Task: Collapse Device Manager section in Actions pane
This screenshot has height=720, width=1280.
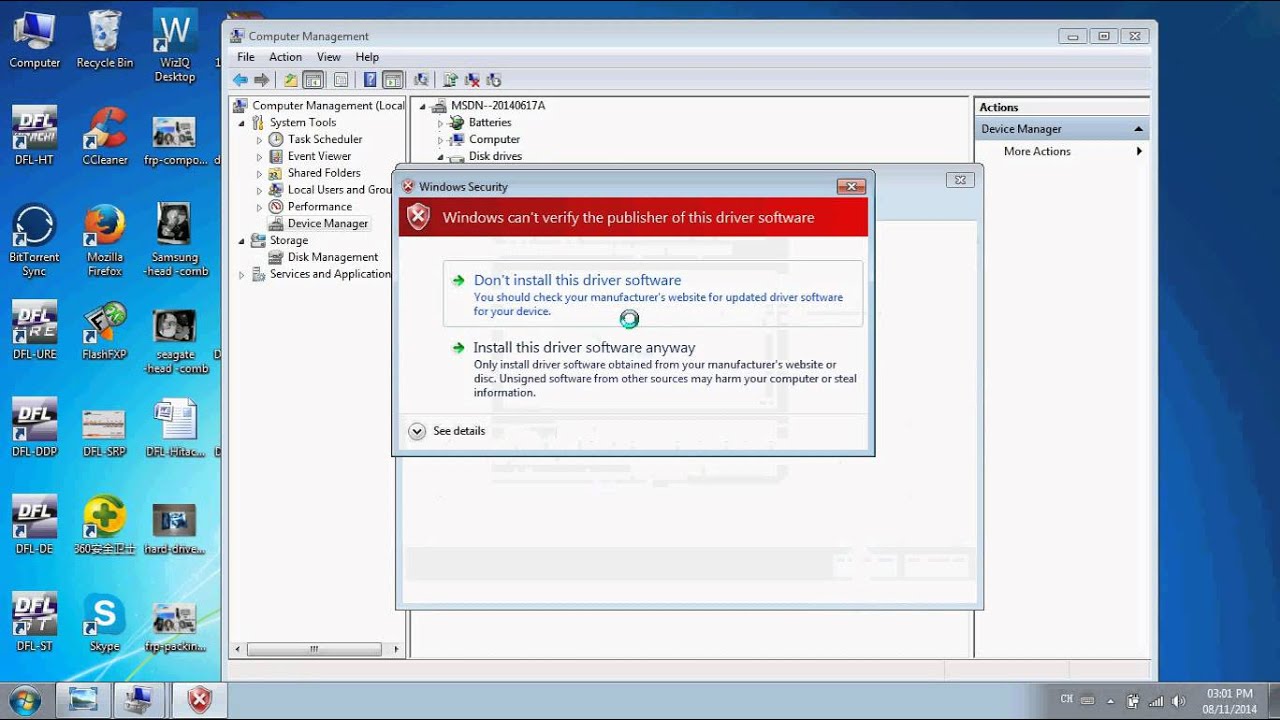Action: tap(1138, 129)
